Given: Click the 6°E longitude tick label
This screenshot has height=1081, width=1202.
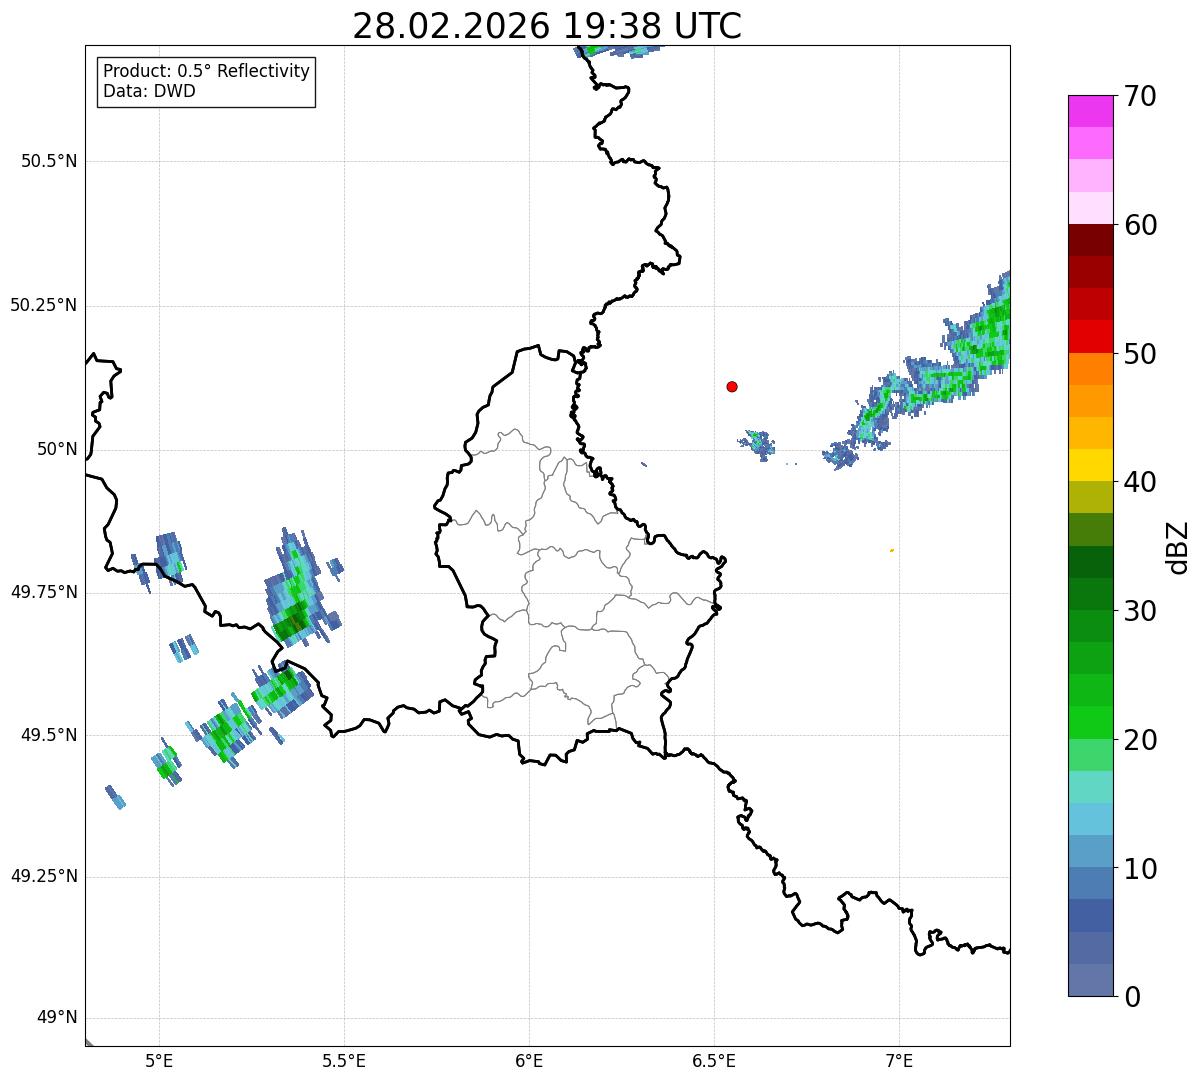Looking at the screenshot, I should (x=529, y=1060).
